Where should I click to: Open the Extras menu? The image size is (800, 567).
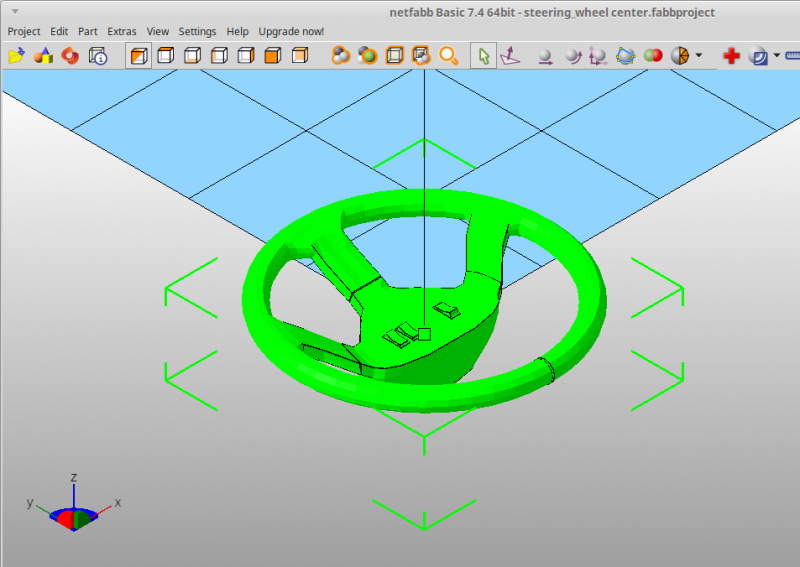(x=121, y=32)
